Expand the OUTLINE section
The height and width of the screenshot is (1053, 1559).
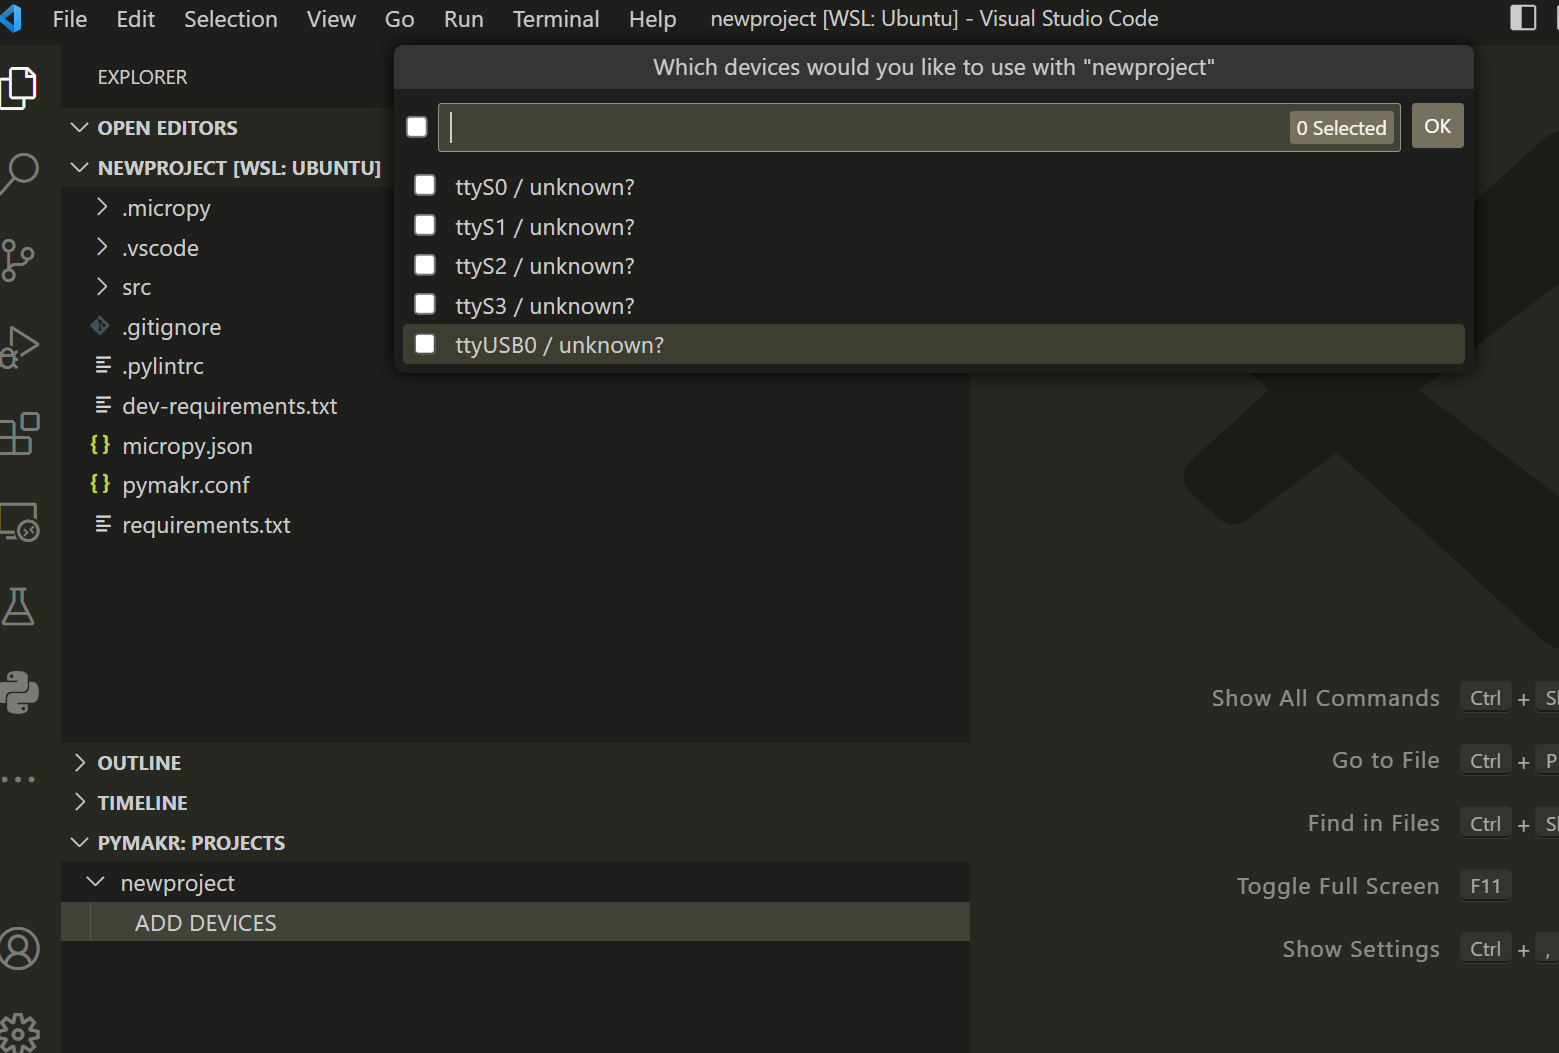pos(80,763)
